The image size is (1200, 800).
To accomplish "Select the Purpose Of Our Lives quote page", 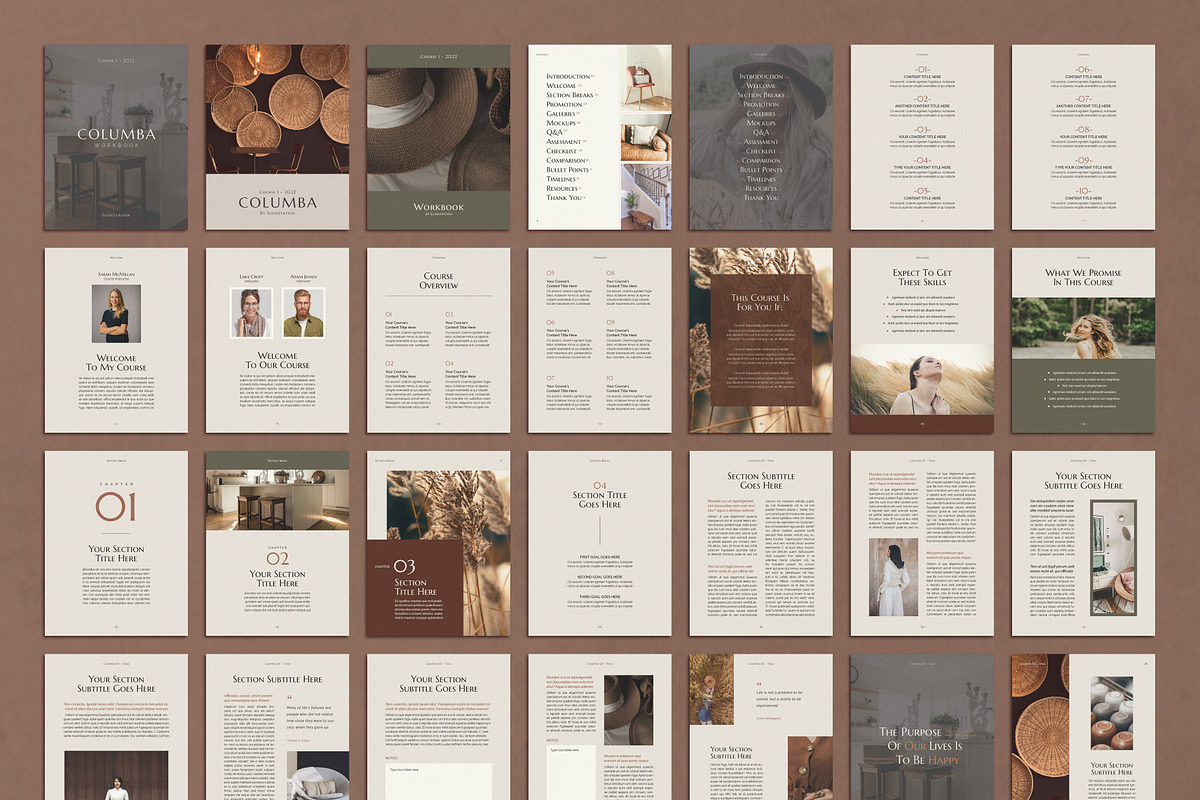I will (x=922, y=727).
